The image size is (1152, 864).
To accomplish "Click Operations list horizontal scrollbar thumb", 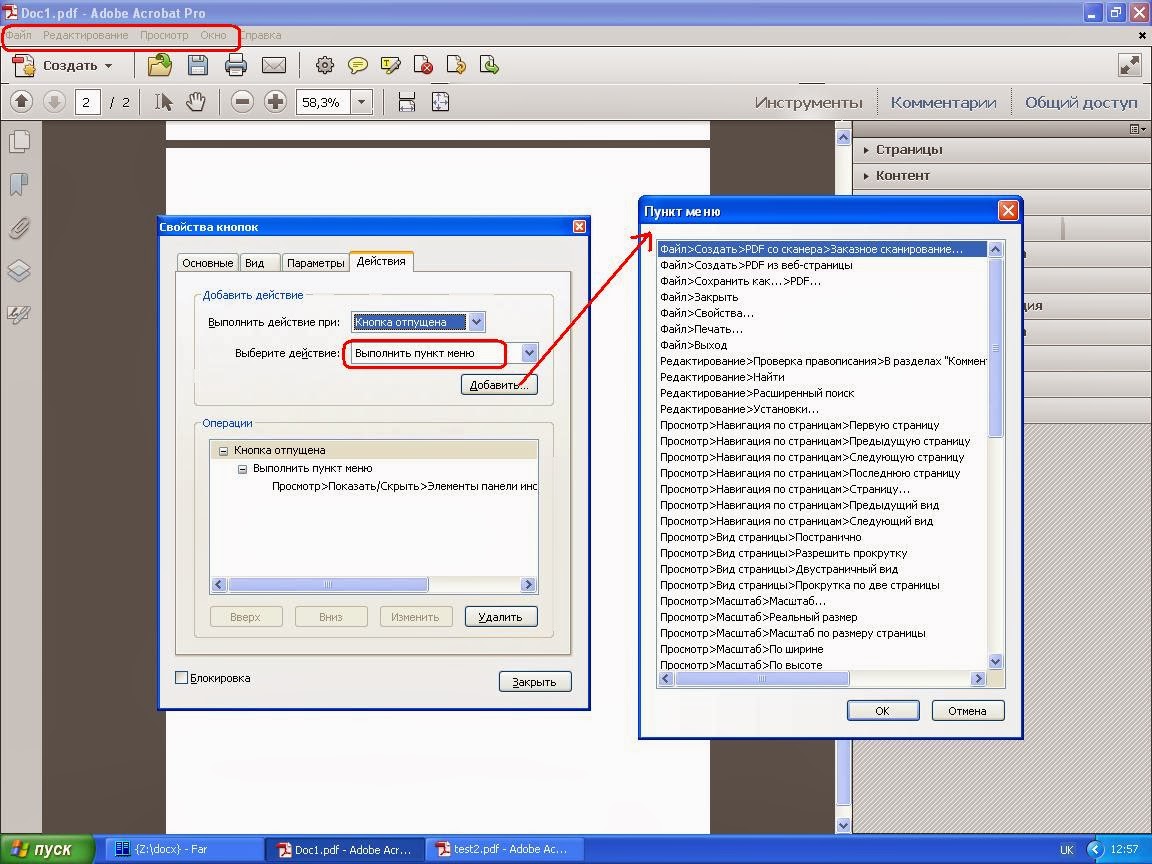I will point(328,585).
